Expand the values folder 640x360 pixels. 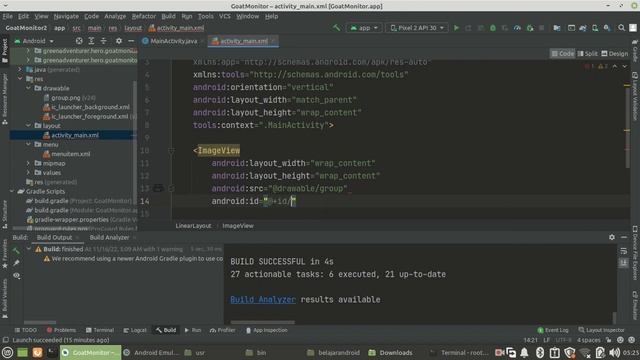tap(29, 173)
